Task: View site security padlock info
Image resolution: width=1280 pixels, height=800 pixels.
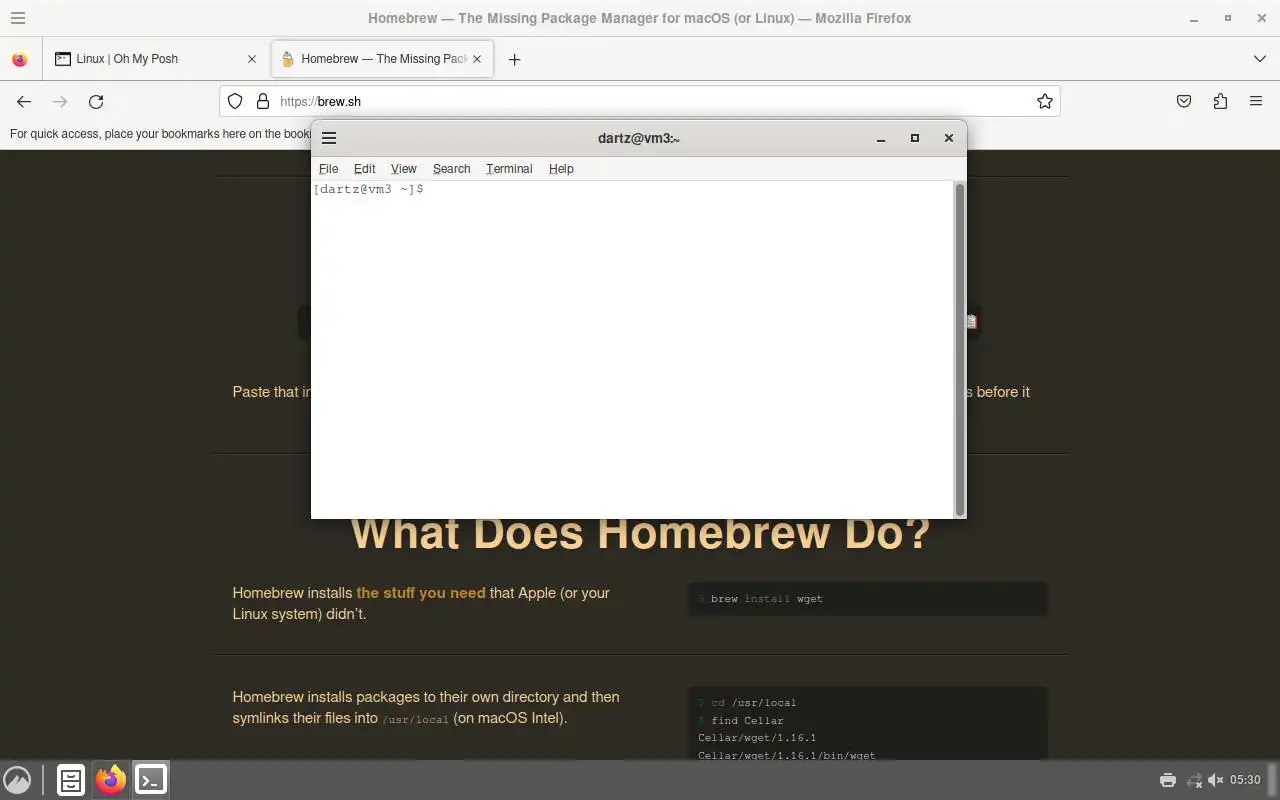Action: click(x=263, y=101)
